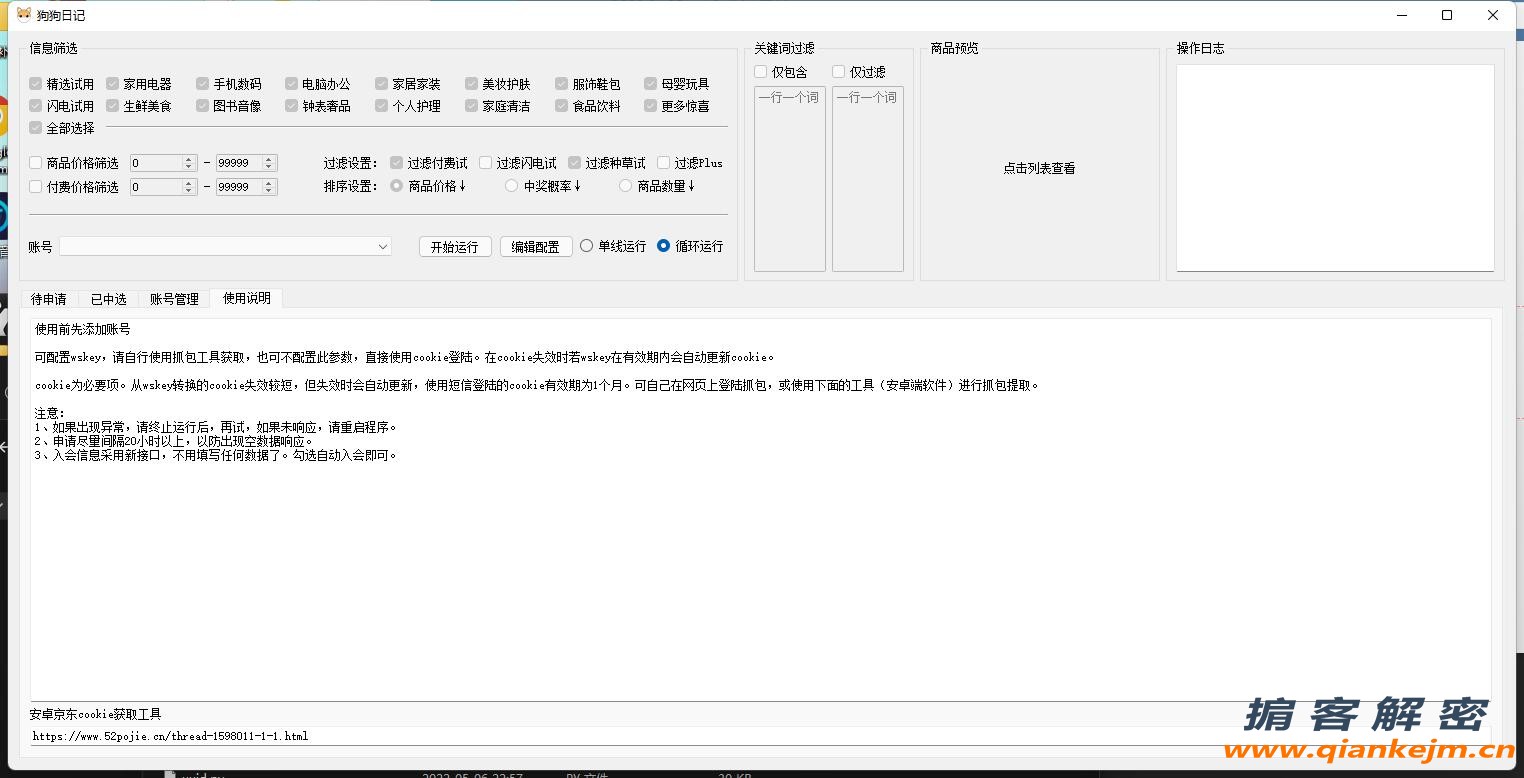Select 中奖概率↓ sort radio button
The image size is (1524, 778).
coord(511,186)
